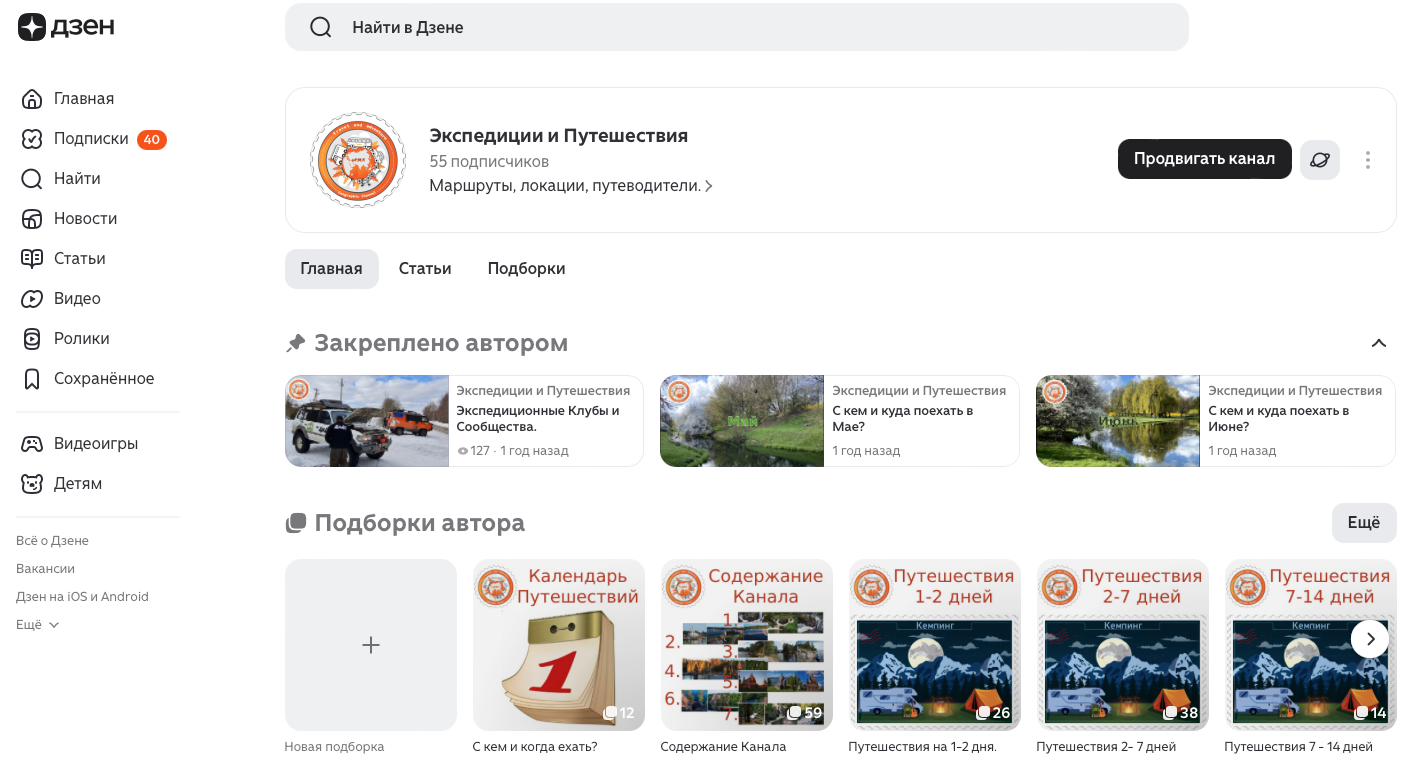Click the Путешествия 2- 7 дней caption

1106,746
